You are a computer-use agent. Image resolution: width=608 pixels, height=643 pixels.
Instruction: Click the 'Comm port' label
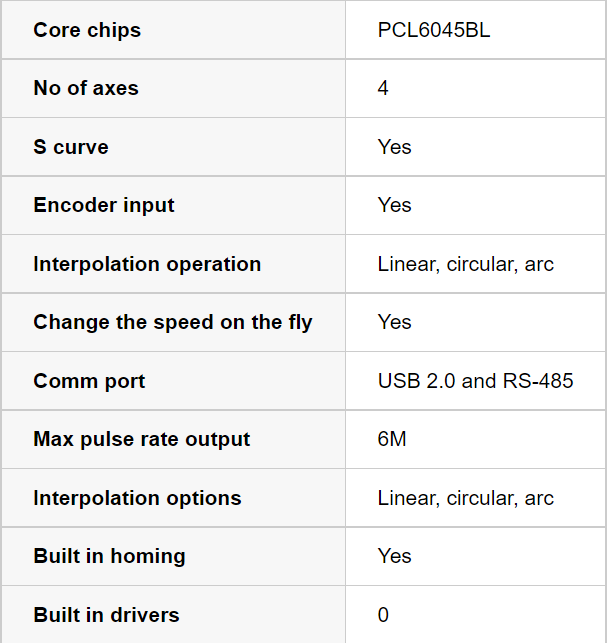point(89,381)
